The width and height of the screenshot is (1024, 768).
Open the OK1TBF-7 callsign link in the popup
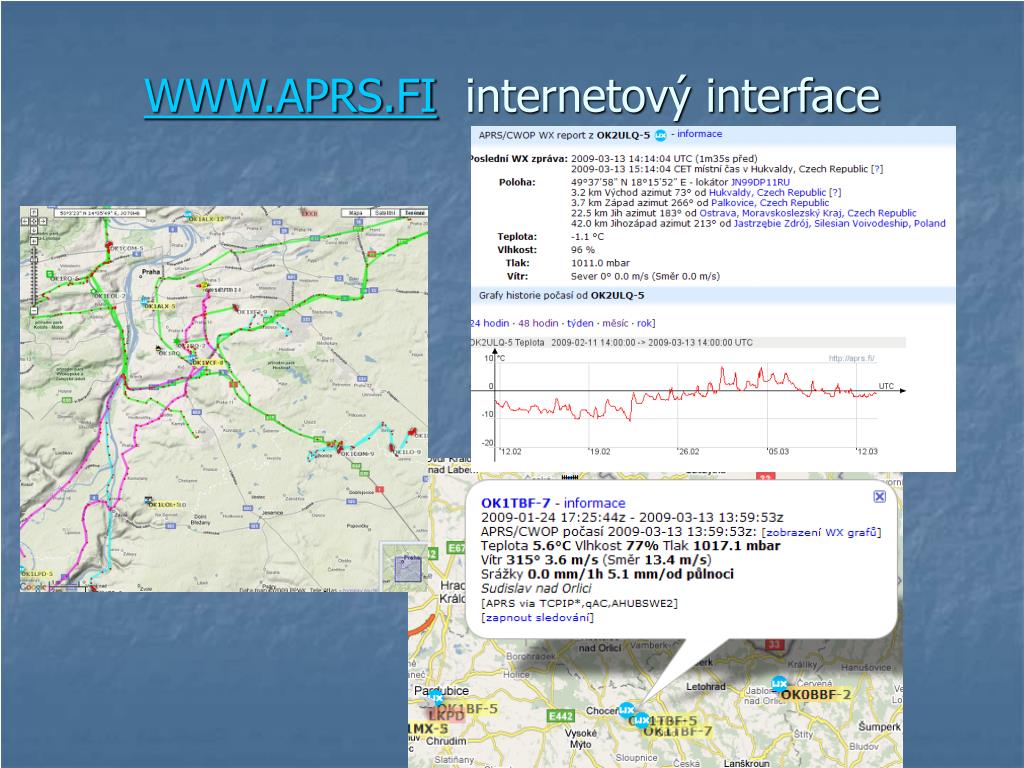tap(516, 503)
